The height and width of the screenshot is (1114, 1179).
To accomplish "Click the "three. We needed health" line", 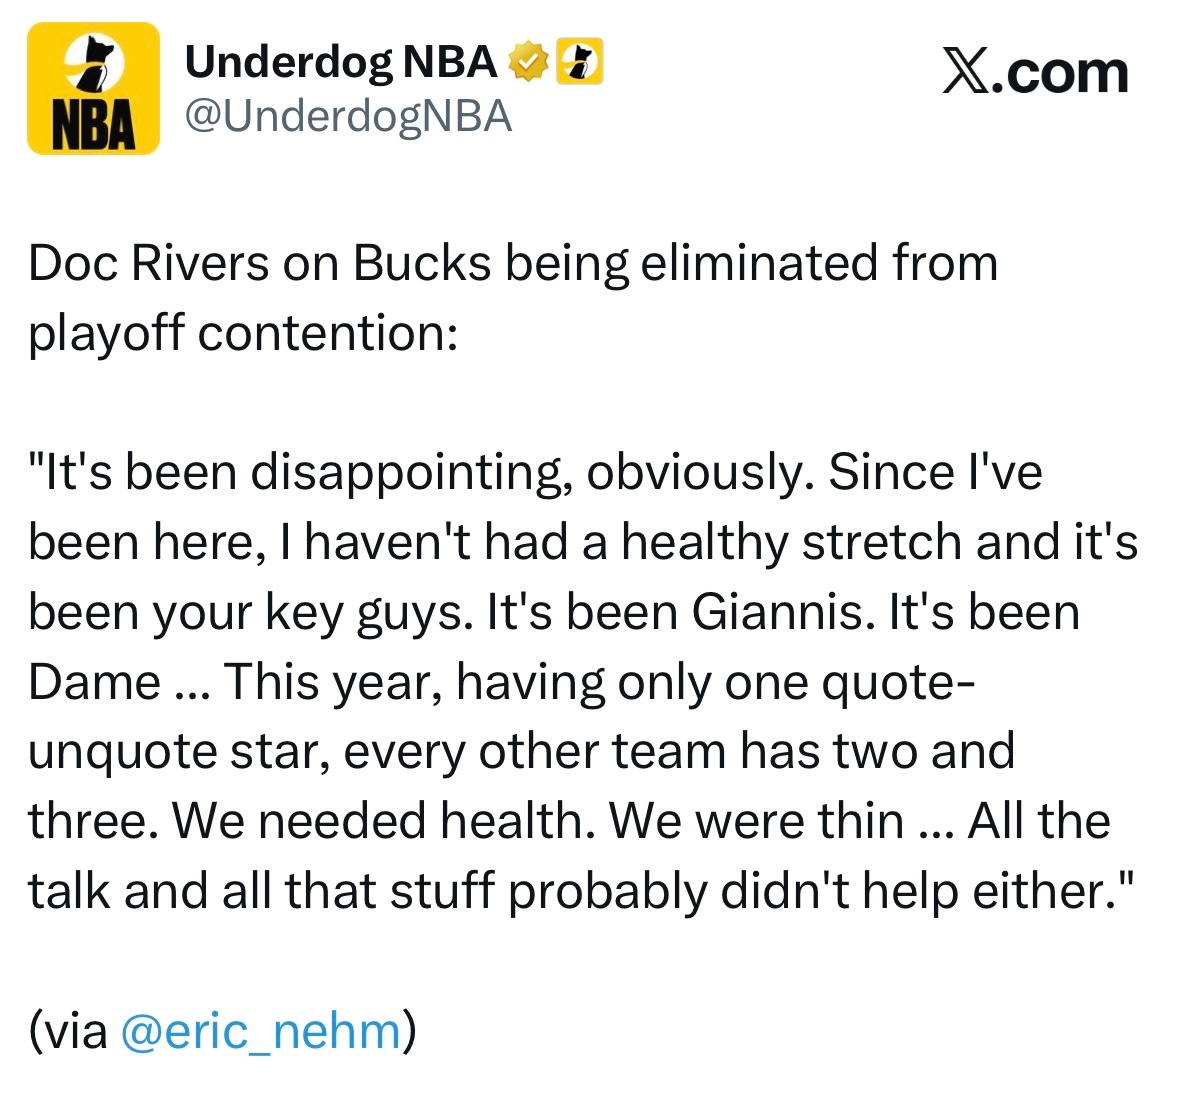I will click(x=569, y=821).
